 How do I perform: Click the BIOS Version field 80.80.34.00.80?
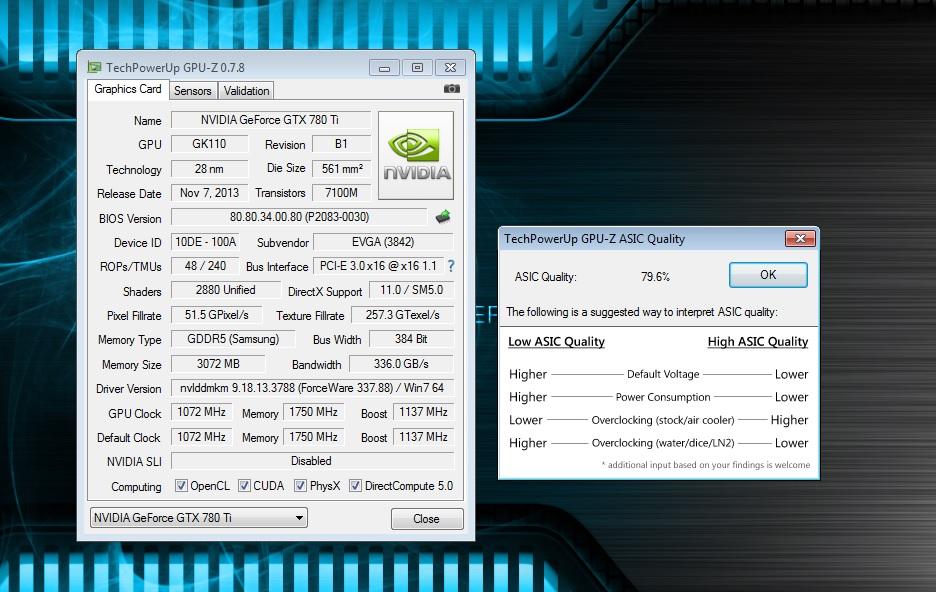(299, 217)
